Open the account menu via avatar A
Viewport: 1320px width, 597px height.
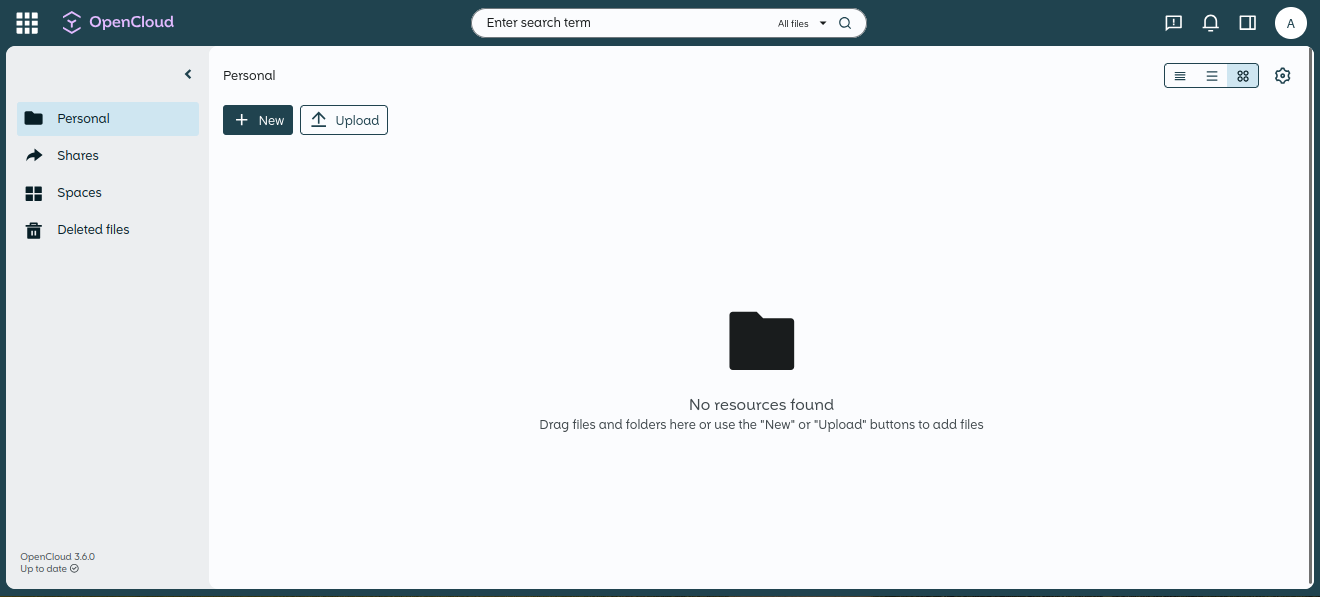[x=1291, y=22]
